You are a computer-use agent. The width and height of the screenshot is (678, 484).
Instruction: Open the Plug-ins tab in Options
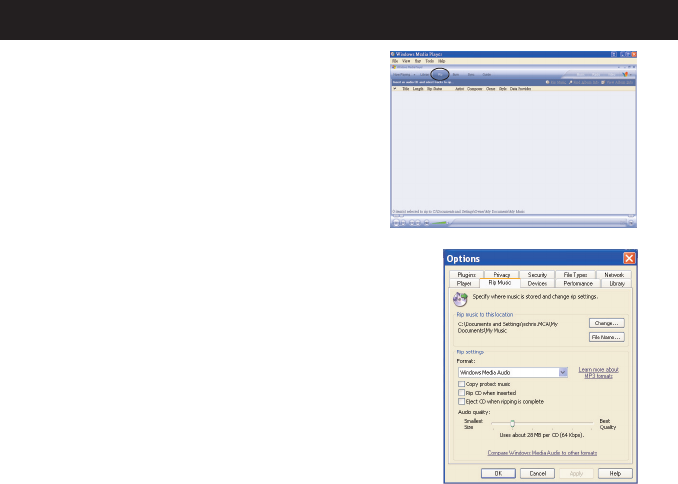(467, 275)
